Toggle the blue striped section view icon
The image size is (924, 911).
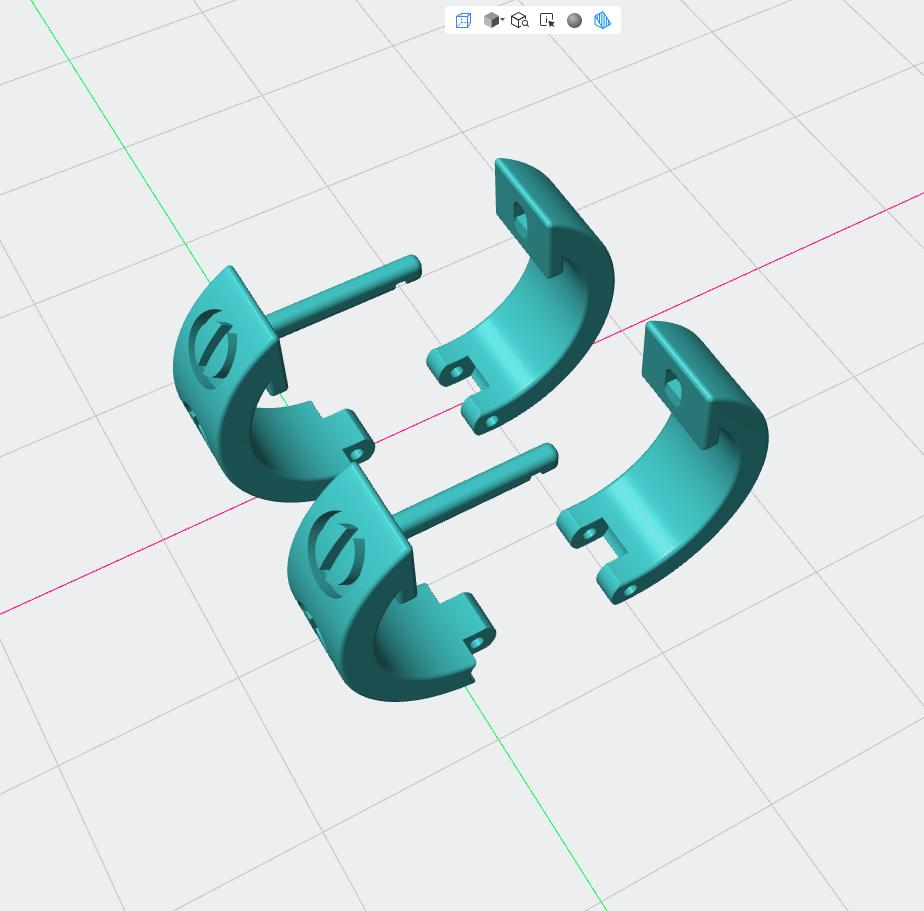602,21
